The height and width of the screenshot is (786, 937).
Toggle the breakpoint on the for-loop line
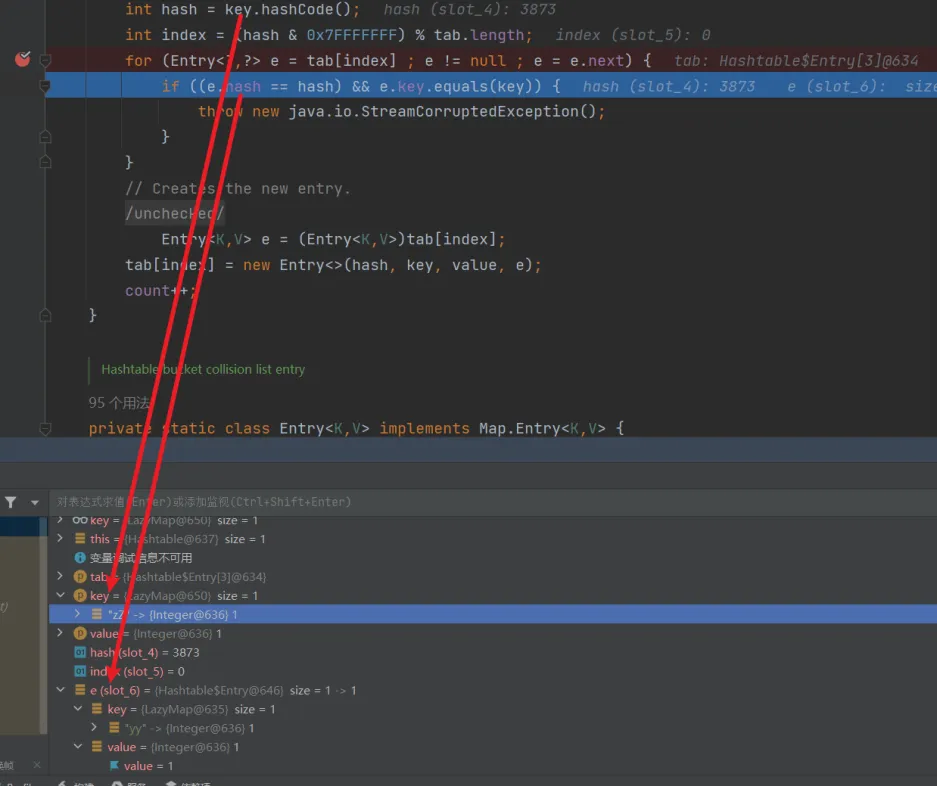tap(22, 60)
